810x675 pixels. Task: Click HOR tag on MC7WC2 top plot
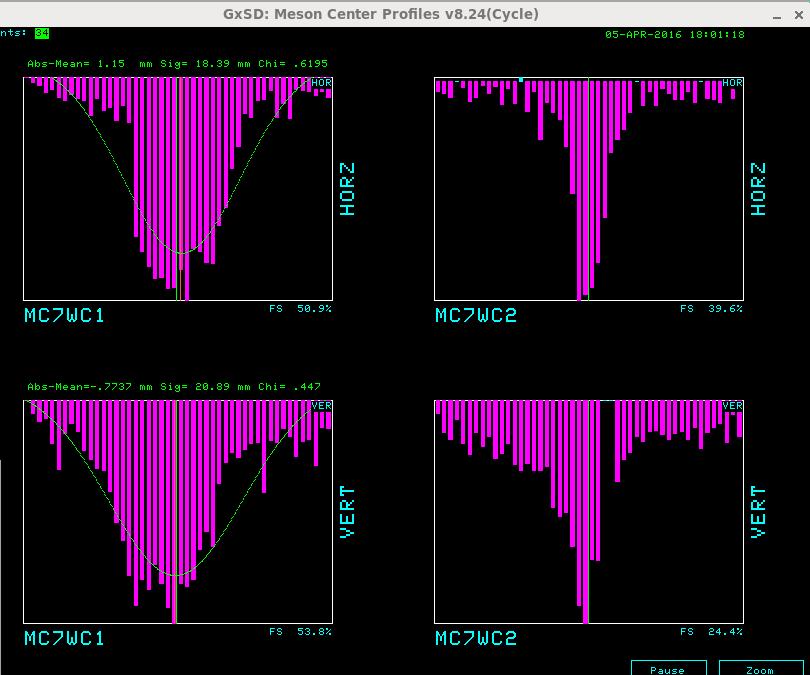(732, 83)
